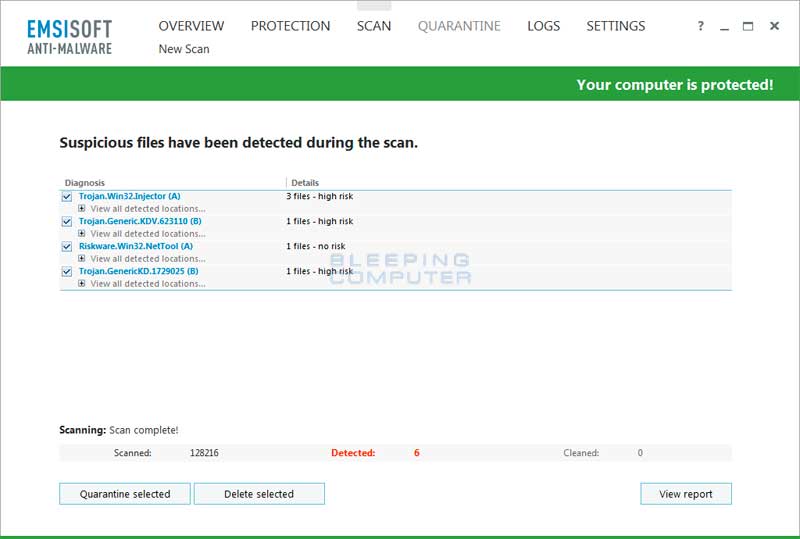Expand detected locations under Riskware.Win32.NetTool
This screenshot has height=539, width=800.
coord(82,258)
